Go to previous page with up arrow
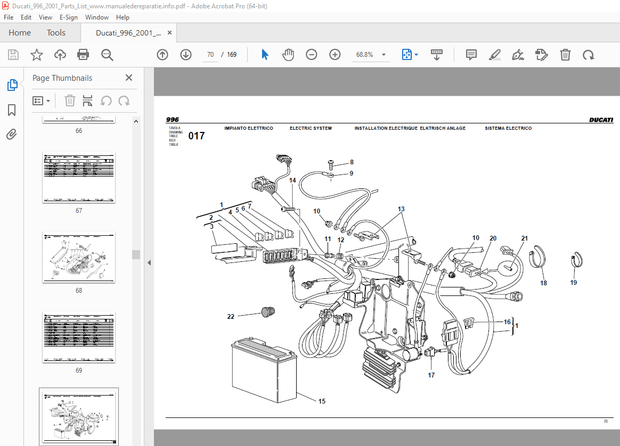This screenshot has width=620, height=446. point(163,55)
